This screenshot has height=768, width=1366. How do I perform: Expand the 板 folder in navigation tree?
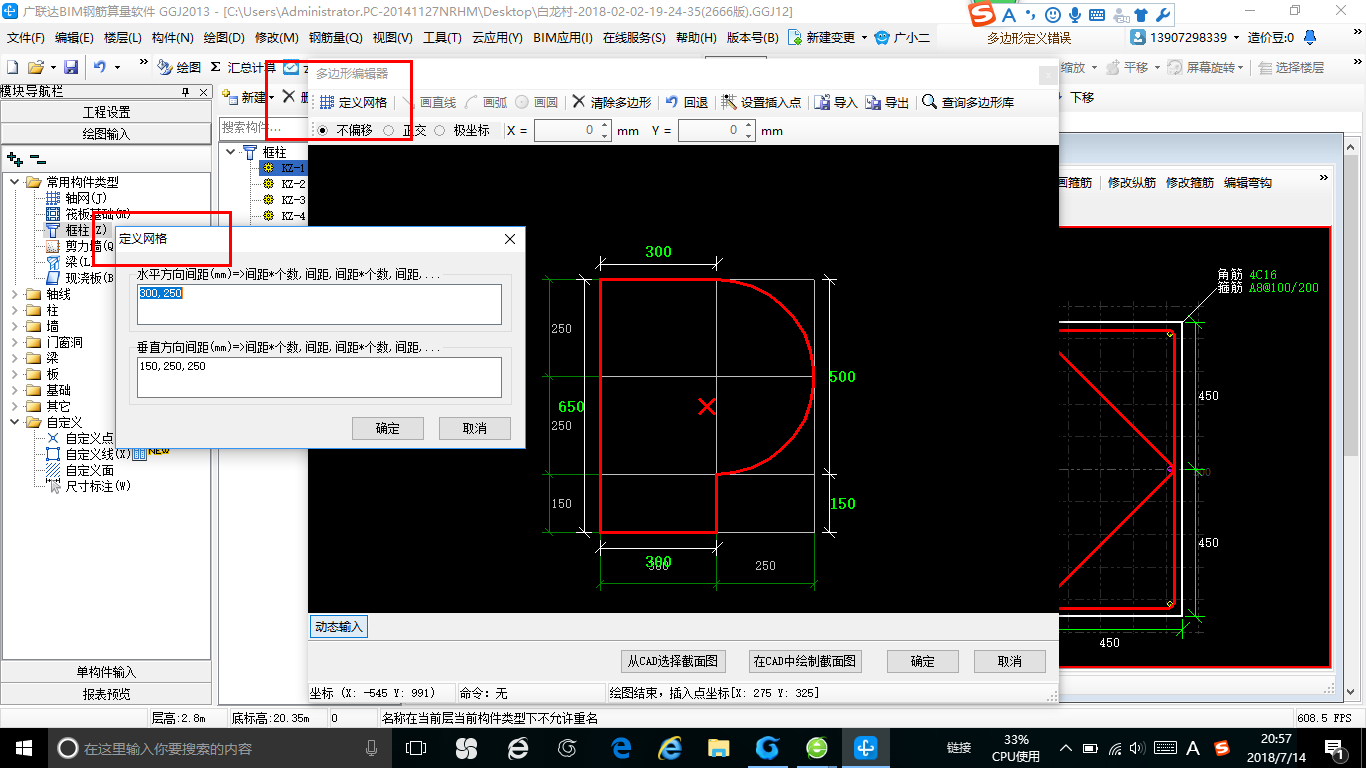tap(14, 374)
